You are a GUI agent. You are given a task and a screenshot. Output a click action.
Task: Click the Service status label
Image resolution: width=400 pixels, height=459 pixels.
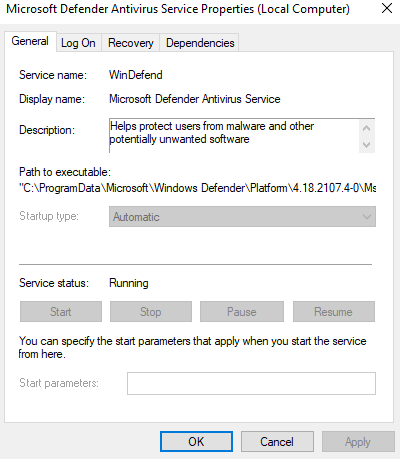click(x=54, y=283)
